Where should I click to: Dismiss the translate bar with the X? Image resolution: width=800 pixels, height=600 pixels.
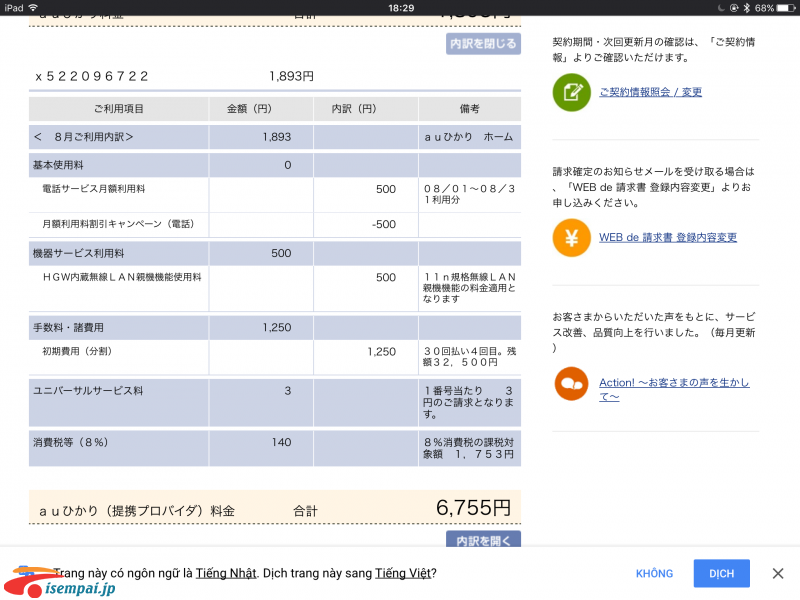778,573
